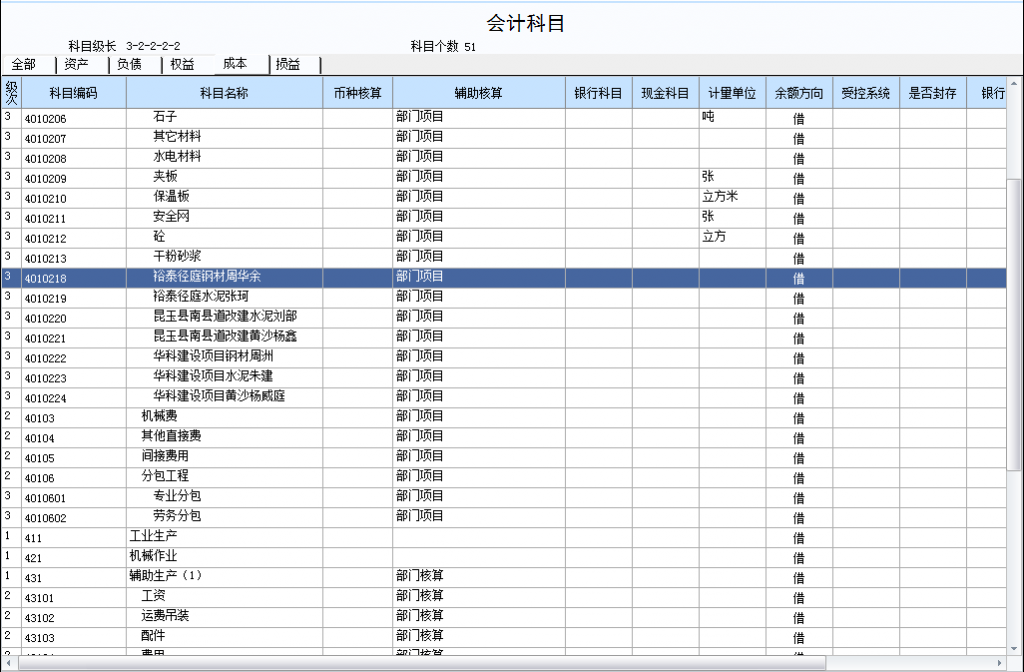Select the 昆玉县南县道改建黄沙杨鑫 account

click(x=225, y=336)
